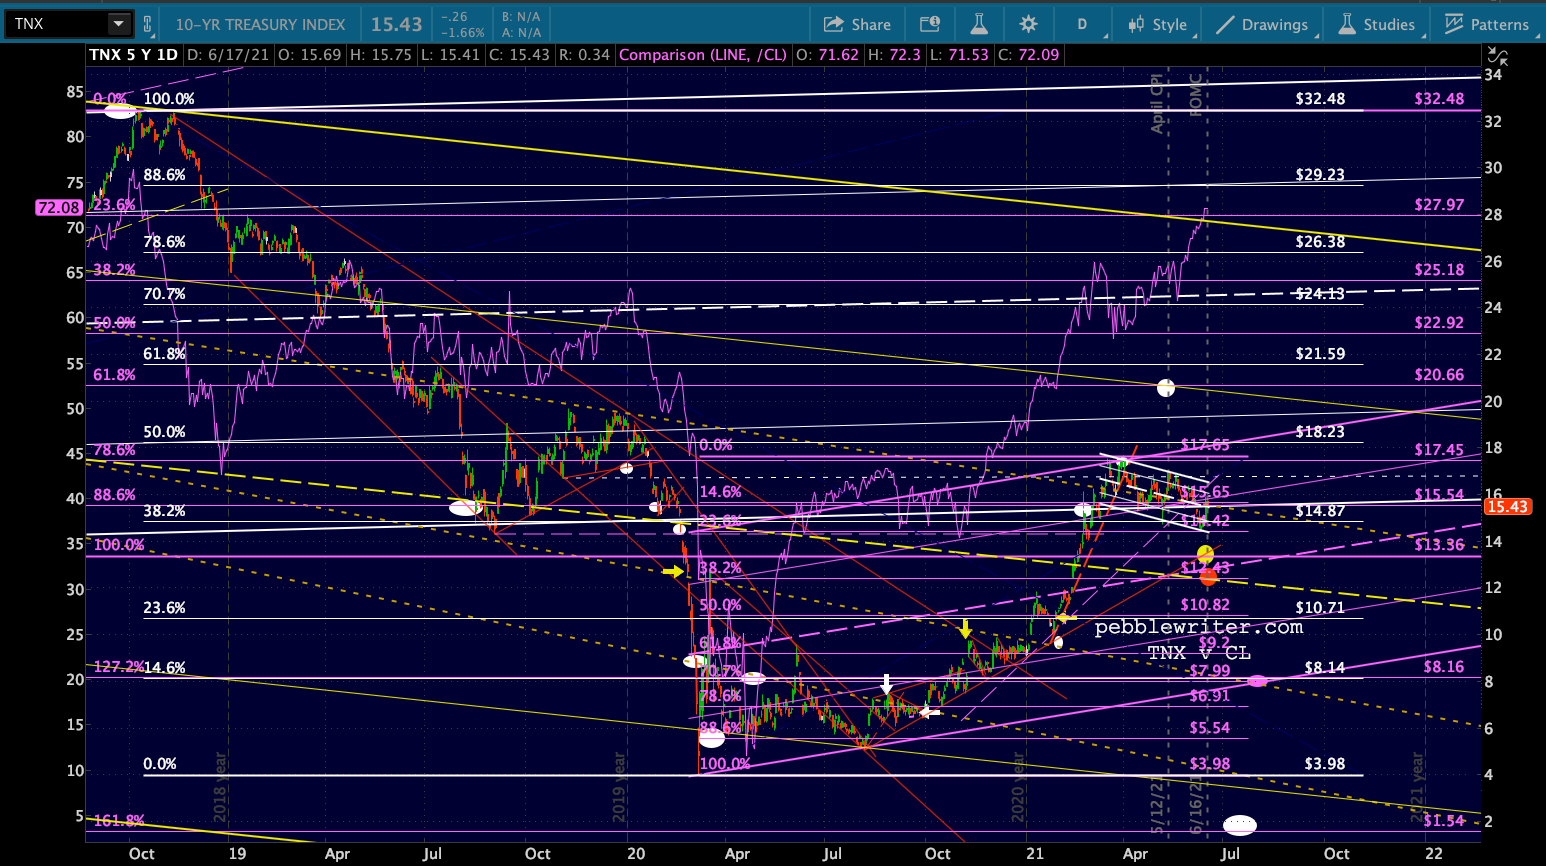1546x866 pixels.
Task: Open the Studies menu
Action: (1377, 24)
